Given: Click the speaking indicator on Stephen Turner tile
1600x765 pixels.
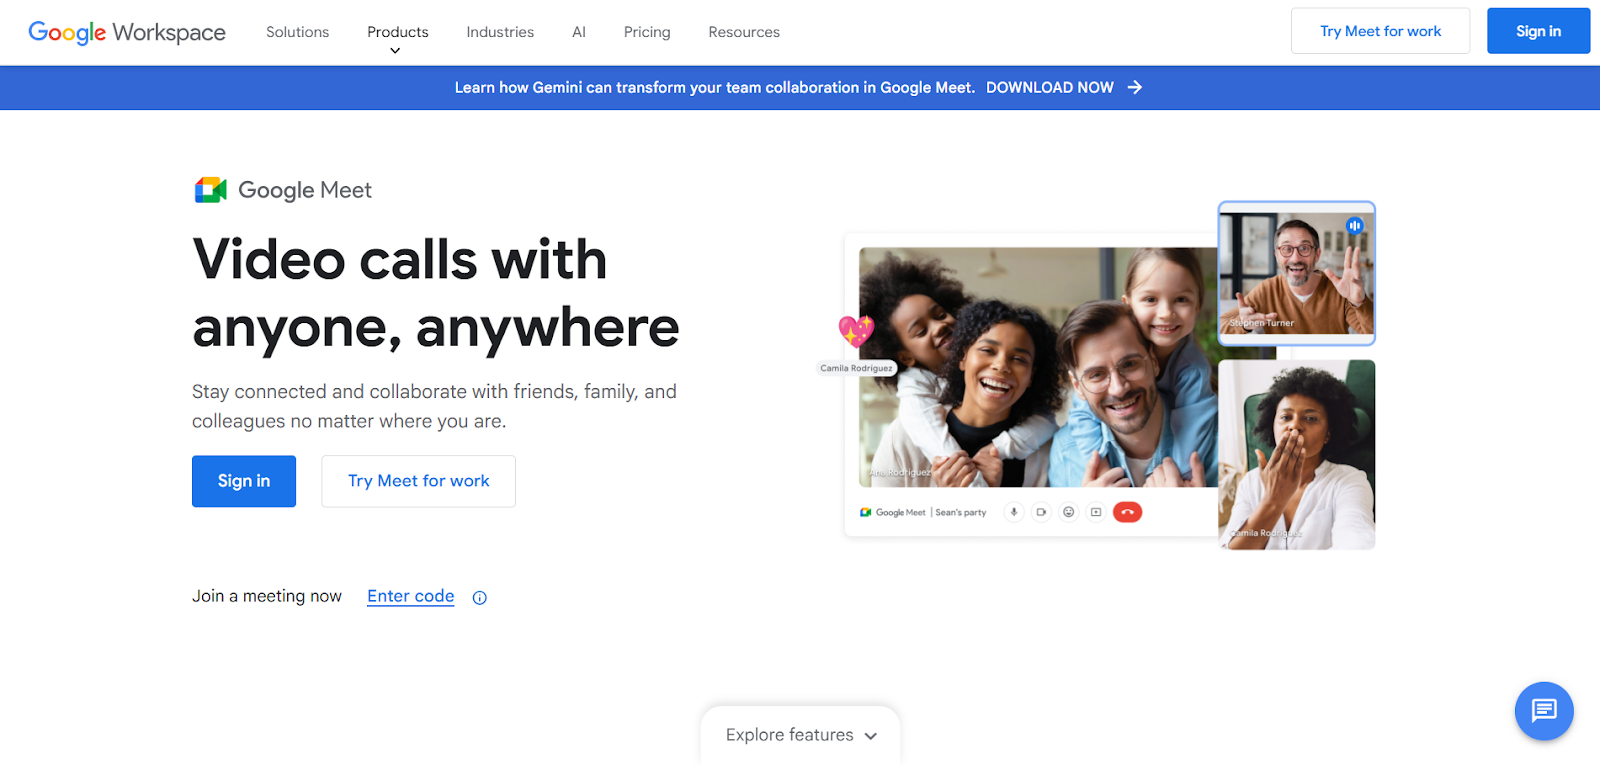Looking at the screenshot, I should click(1355, 226).
